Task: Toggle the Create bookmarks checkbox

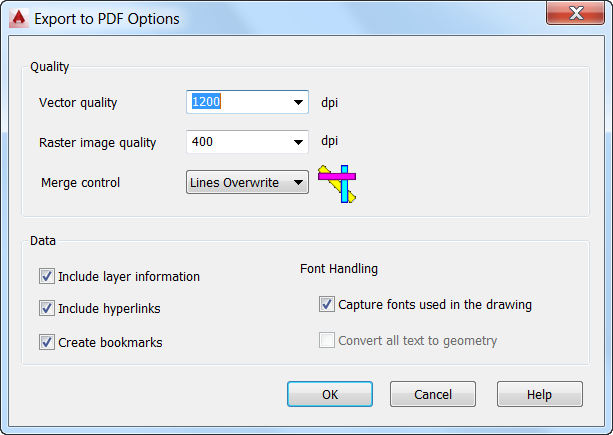Action: click(47, 342)
